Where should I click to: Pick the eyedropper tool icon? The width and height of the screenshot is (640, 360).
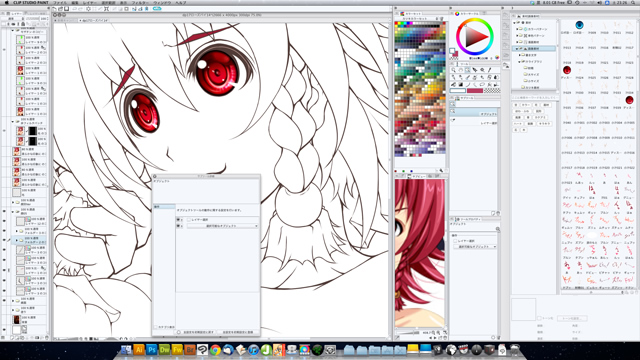tap(489, 70)
